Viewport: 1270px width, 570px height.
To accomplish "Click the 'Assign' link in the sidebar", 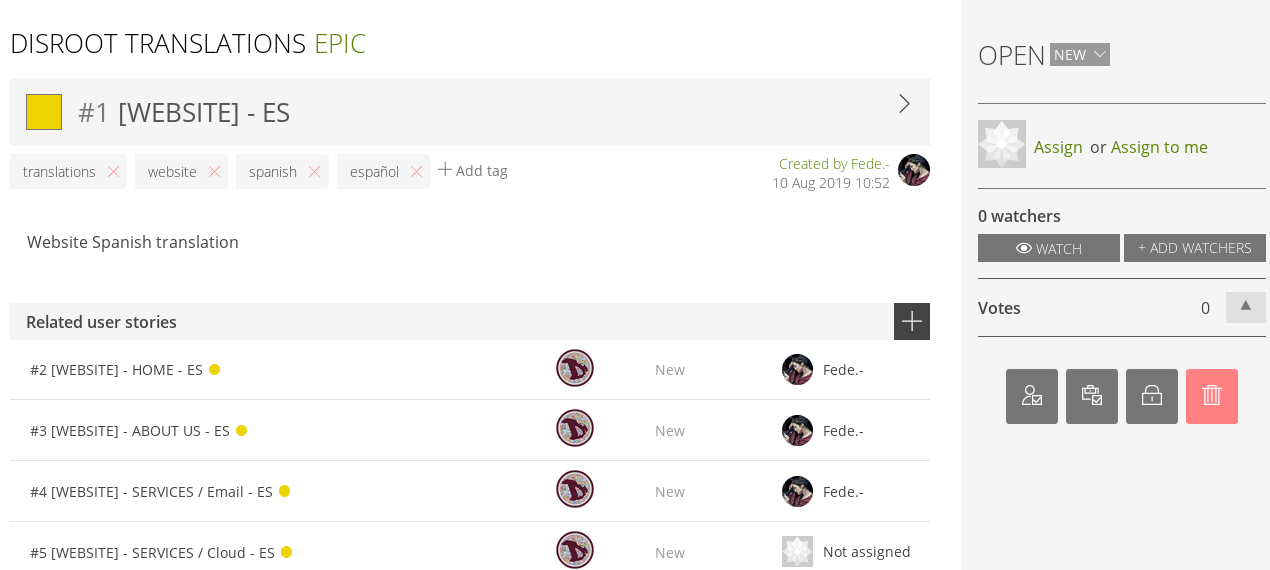I will point(1058,147).
